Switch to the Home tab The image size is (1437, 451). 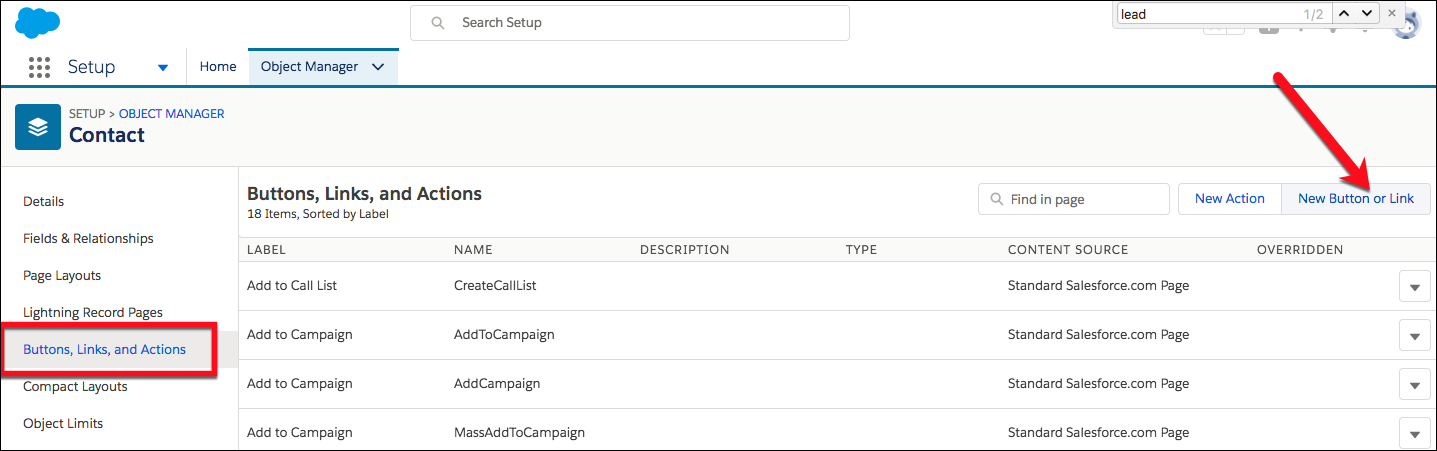tap(218, 67)
